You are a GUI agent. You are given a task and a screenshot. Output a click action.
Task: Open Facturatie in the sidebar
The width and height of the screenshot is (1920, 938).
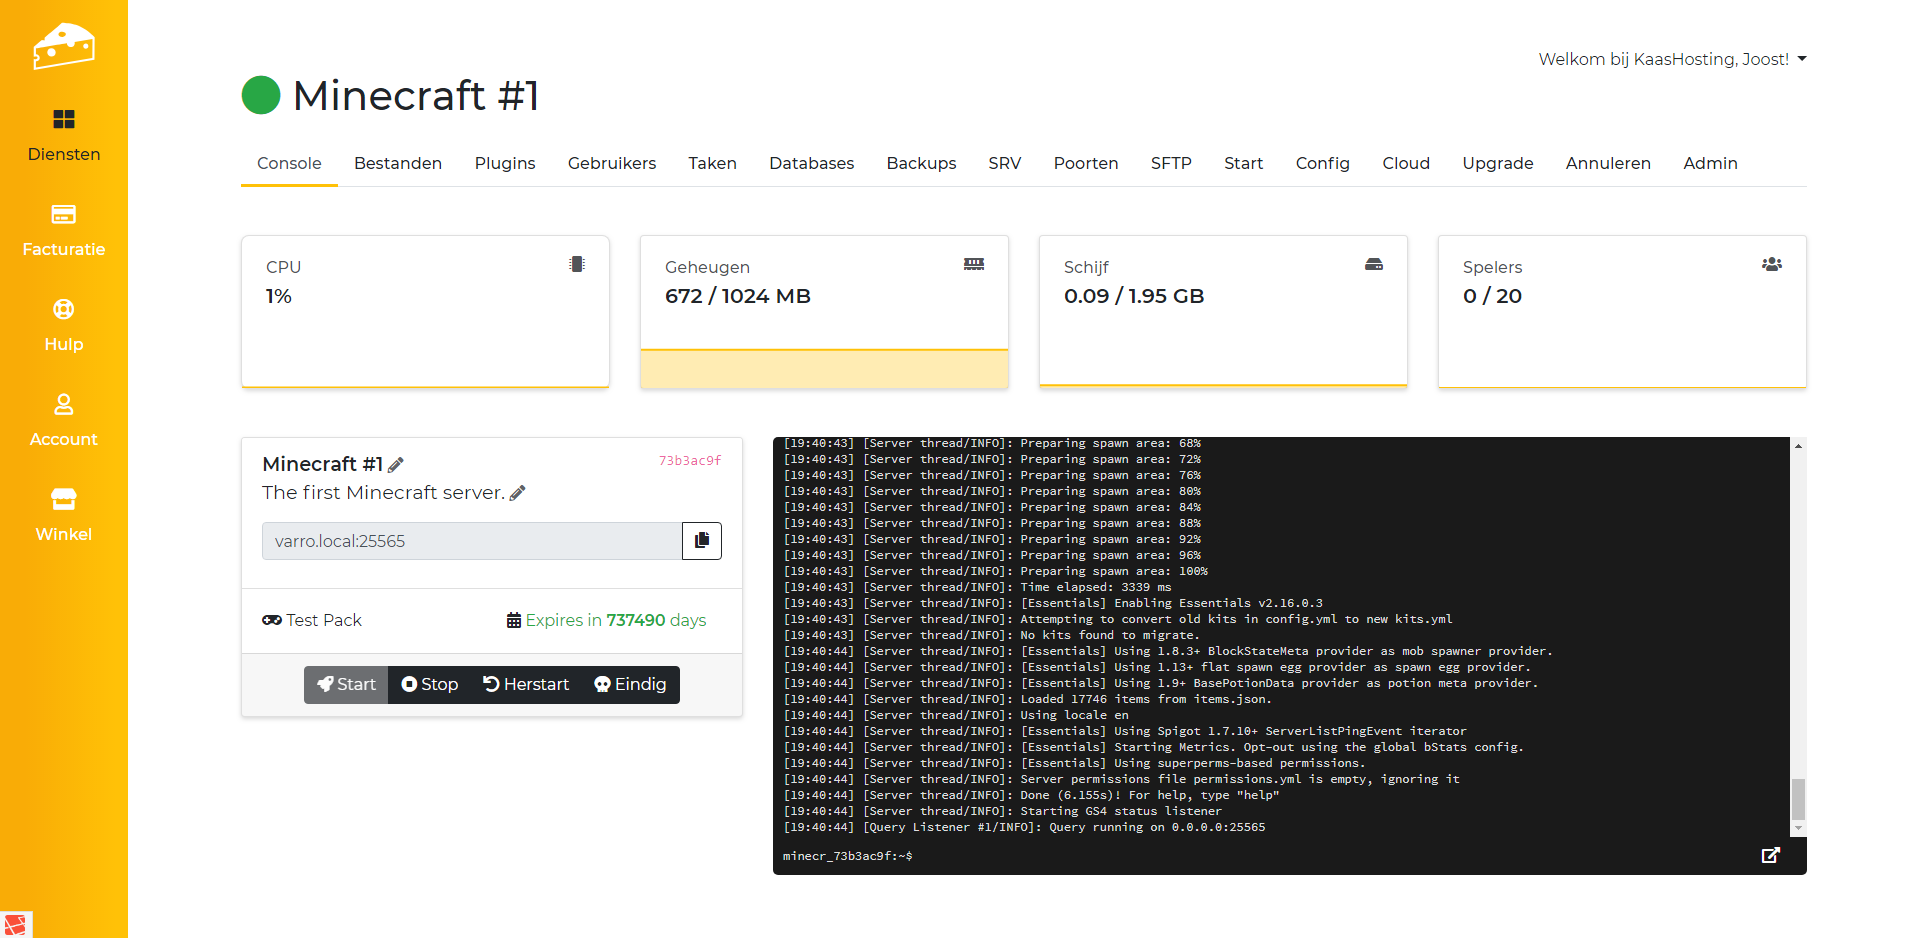(x=64, y=230)
